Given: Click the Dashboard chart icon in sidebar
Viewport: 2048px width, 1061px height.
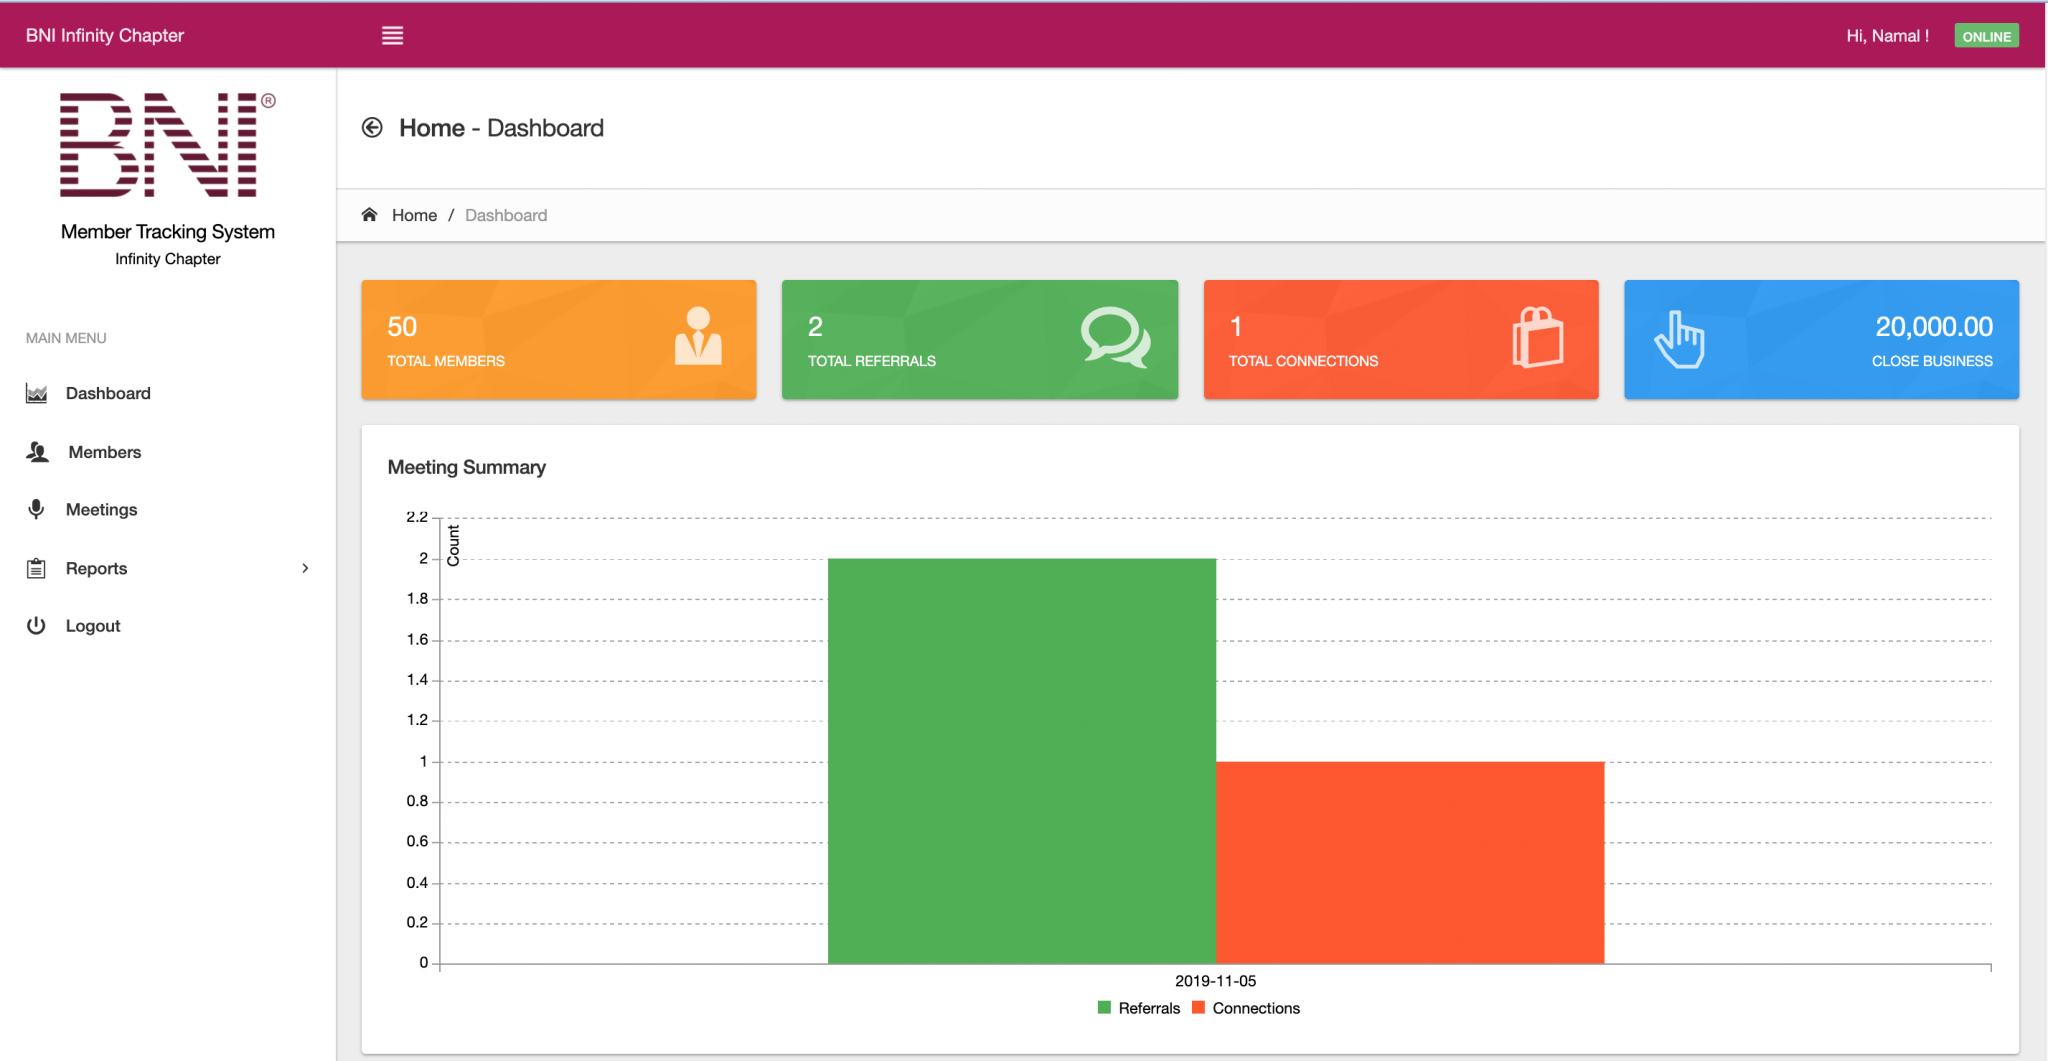Looking at the screenshot, I should click(37, 394).
